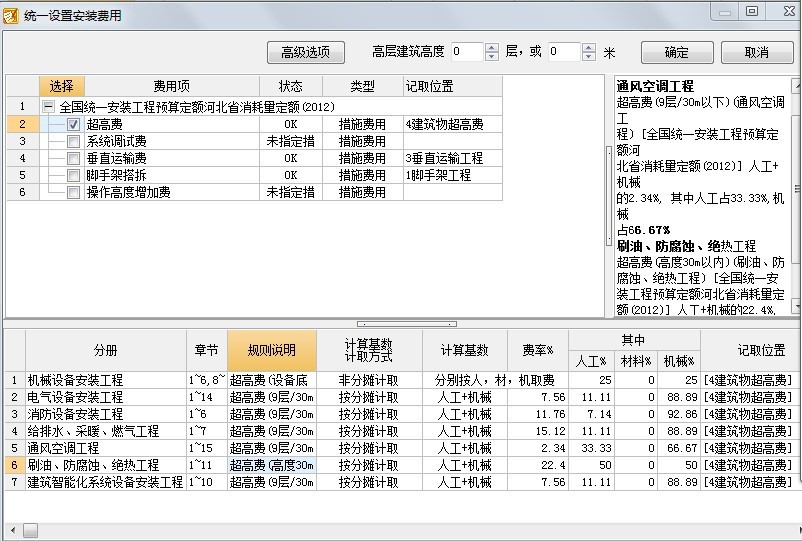802x541 pixels.
Task: Decrease the meters height stepper down arrow
Action: pos(589,56)
